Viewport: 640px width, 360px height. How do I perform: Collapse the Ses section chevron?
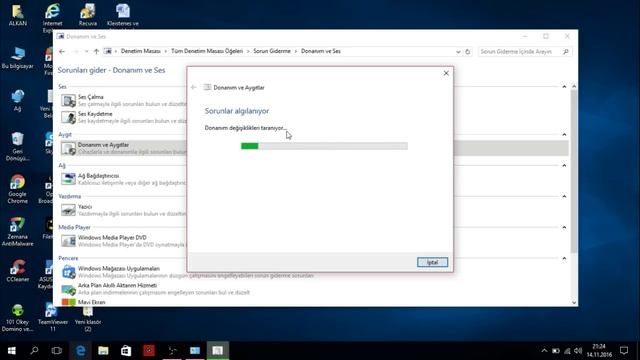point(564,87)
